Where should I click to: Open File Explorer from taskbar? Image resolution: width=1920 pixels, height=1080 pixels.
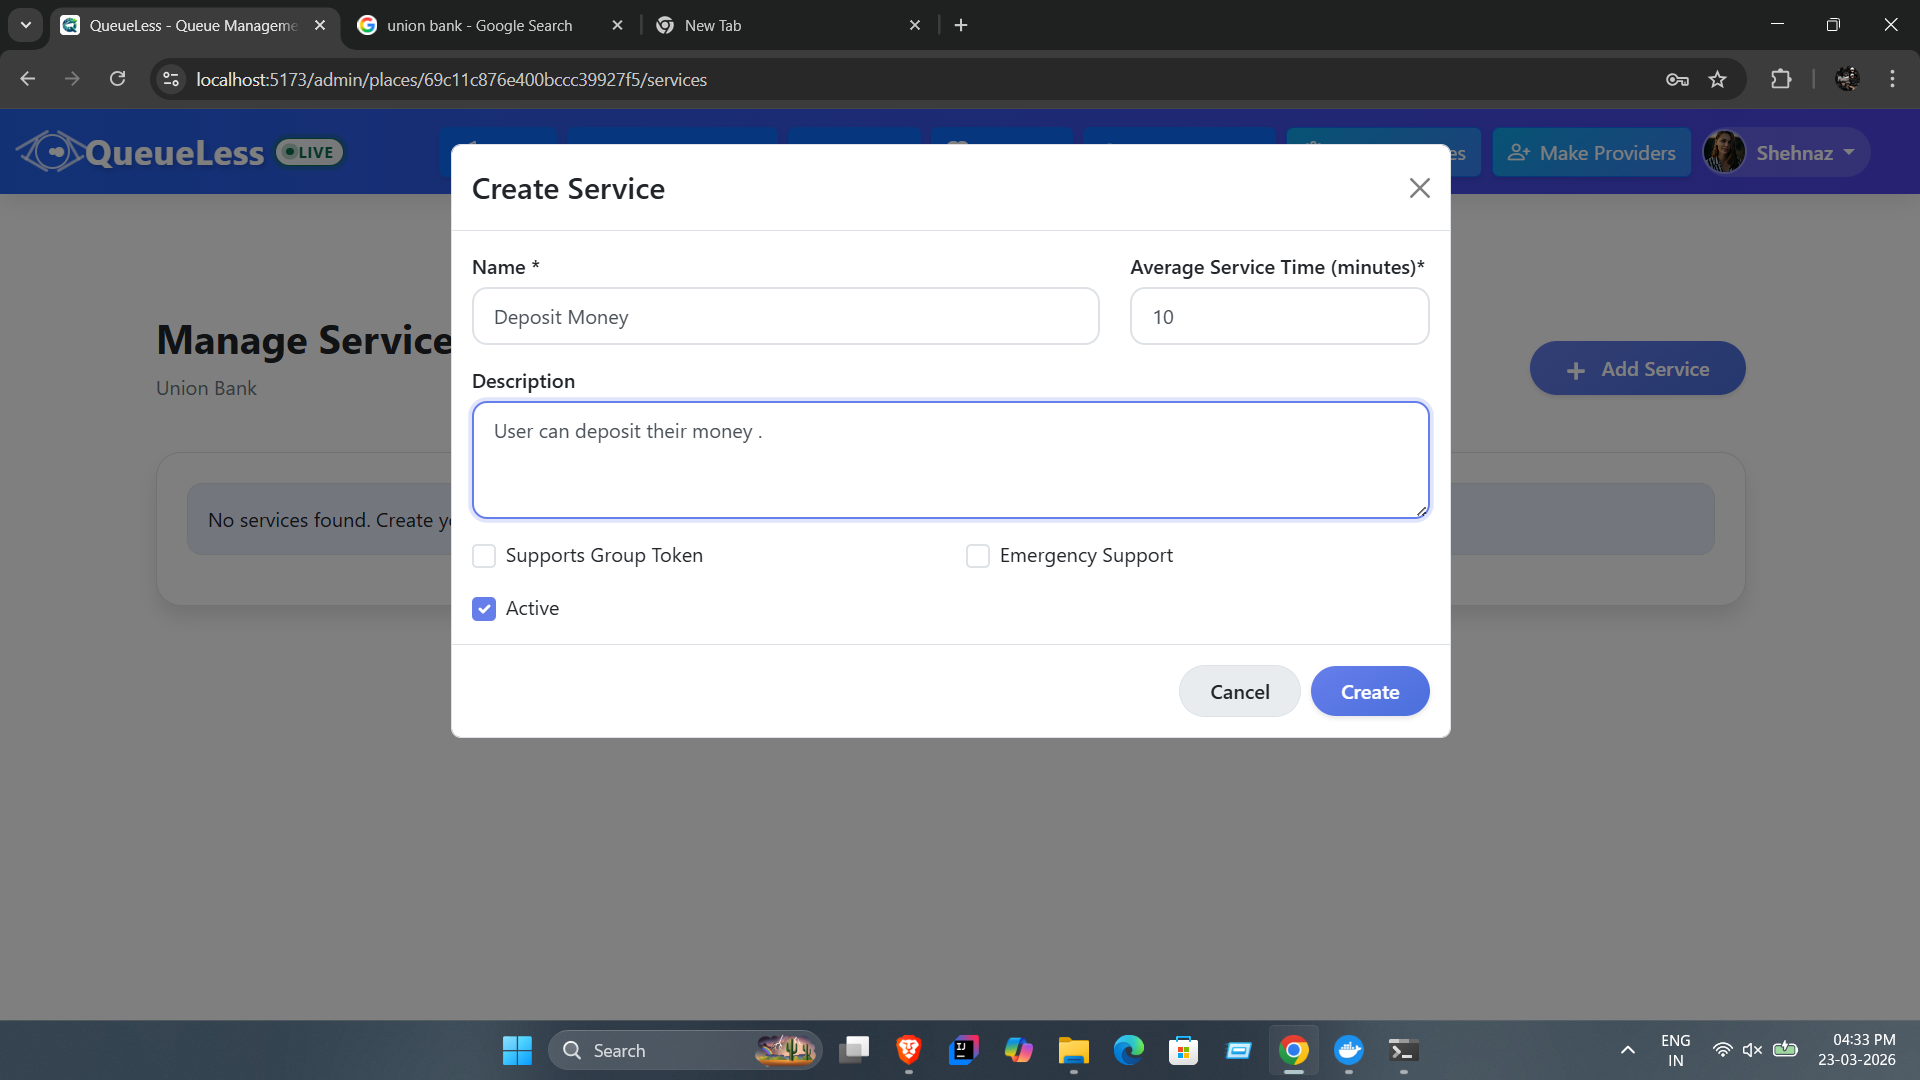pyautogui.click(x=1074, y=1050)
